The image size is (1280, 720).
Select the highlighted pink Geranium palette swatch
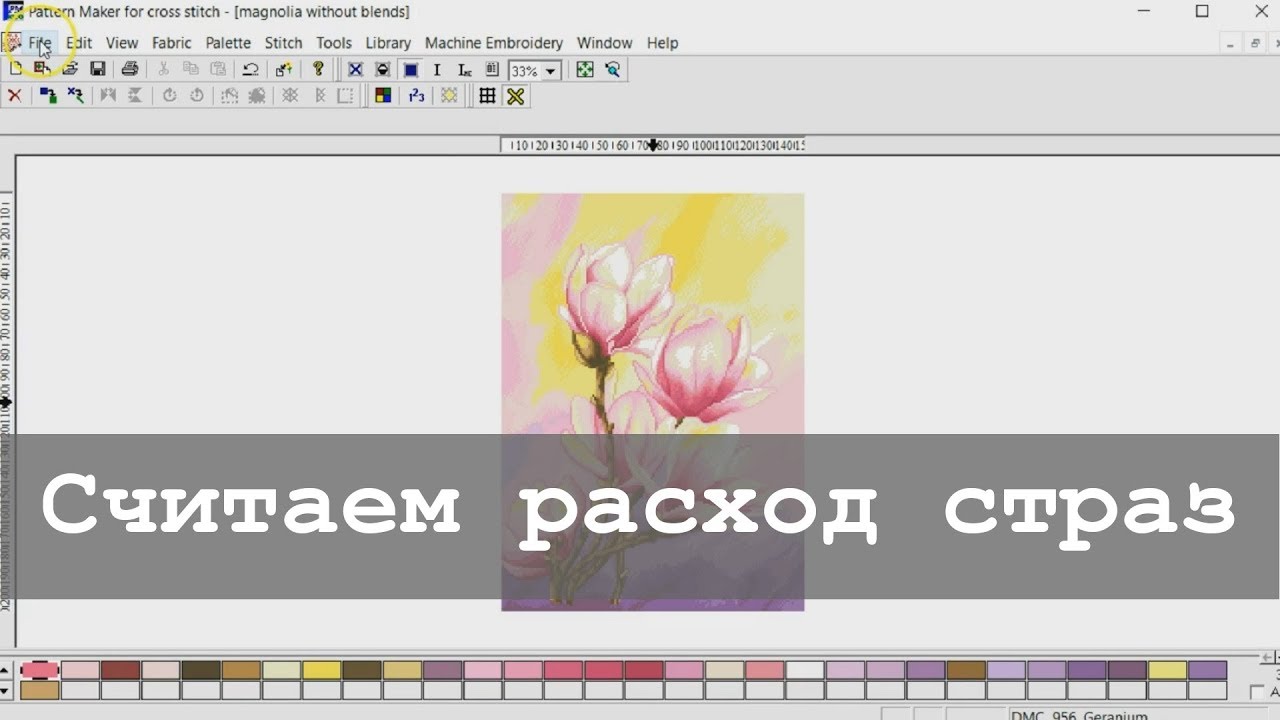click(39, 670)
